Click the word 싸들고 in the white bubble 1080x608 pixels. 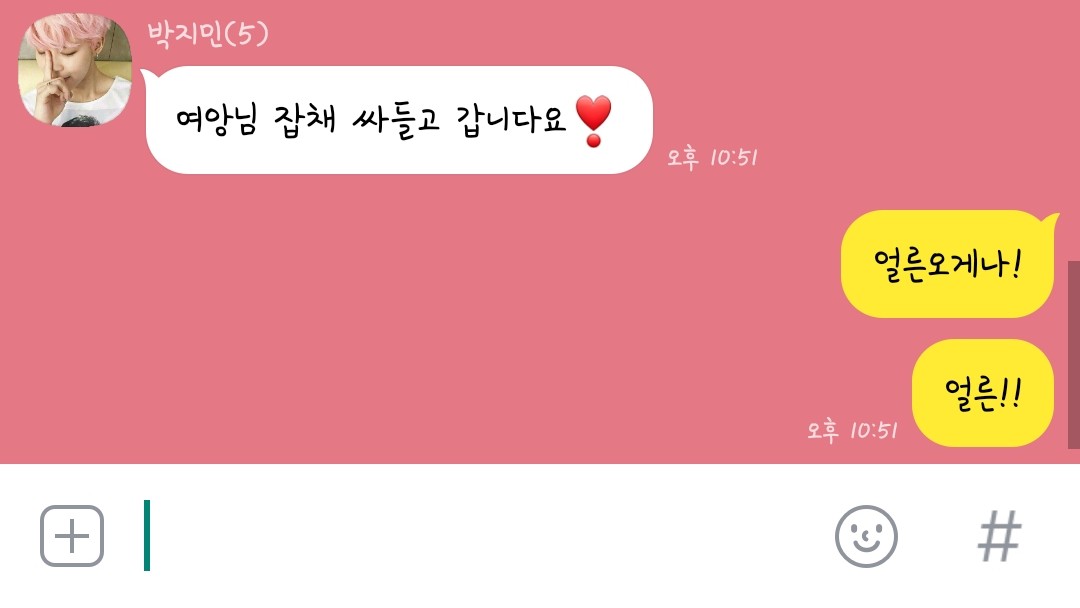point(395,122)
